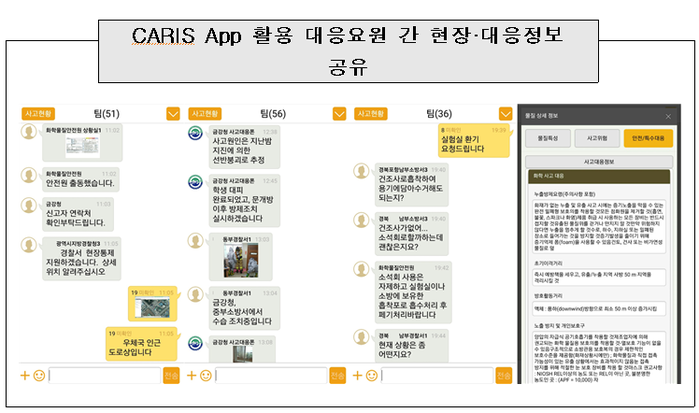
Task: Open 사고현황 button in 팀(36) chat
Action: (x=370, y=113)
